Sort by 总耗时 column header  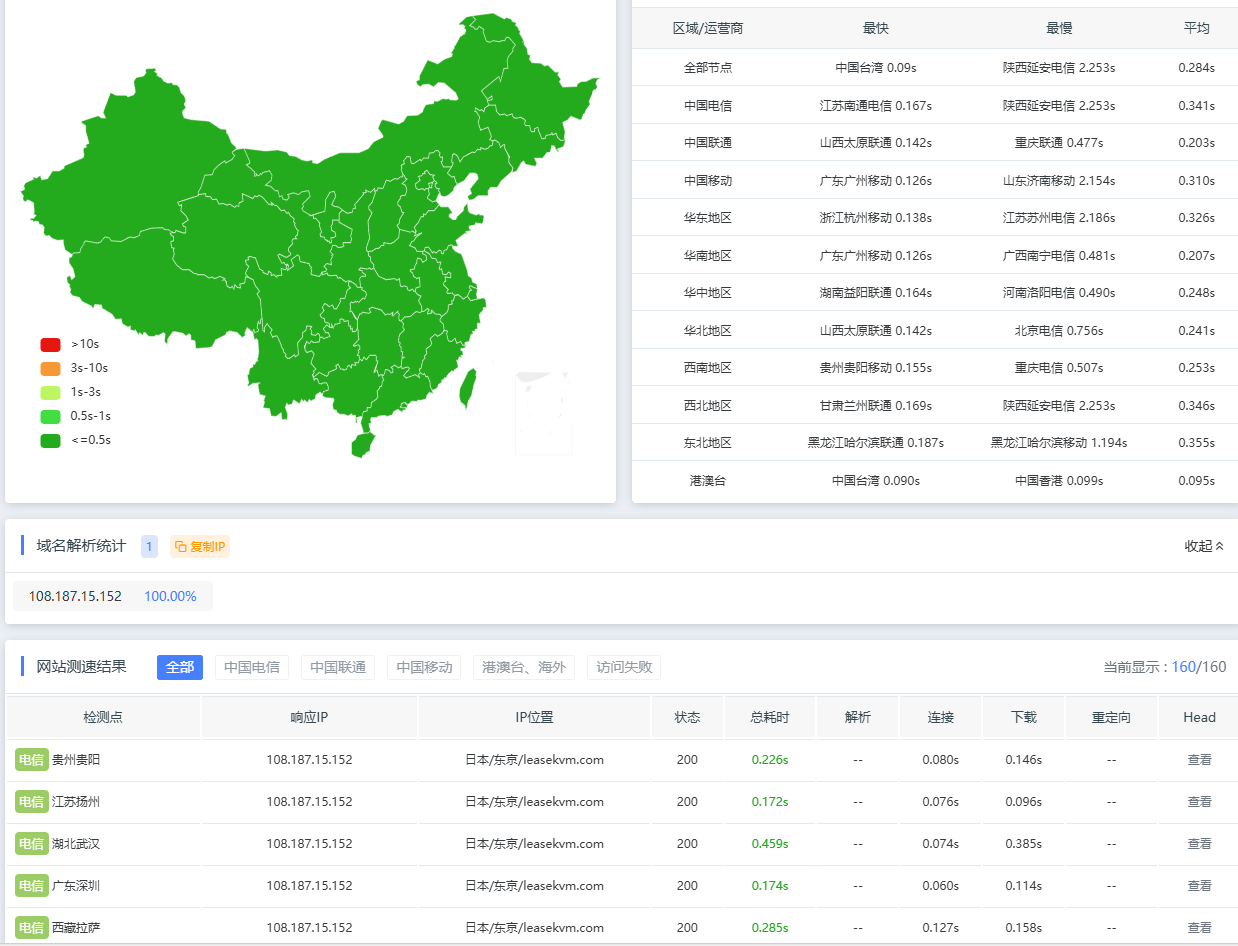tap(770, 717)
